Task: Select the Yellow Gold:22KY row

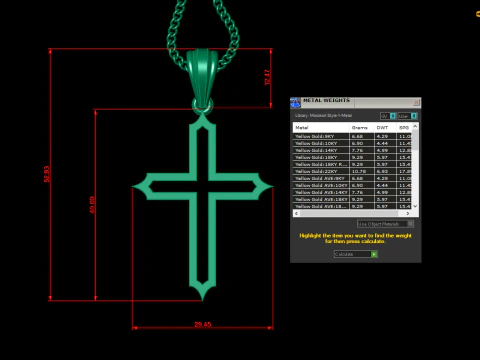Action: tap(352, 171)
